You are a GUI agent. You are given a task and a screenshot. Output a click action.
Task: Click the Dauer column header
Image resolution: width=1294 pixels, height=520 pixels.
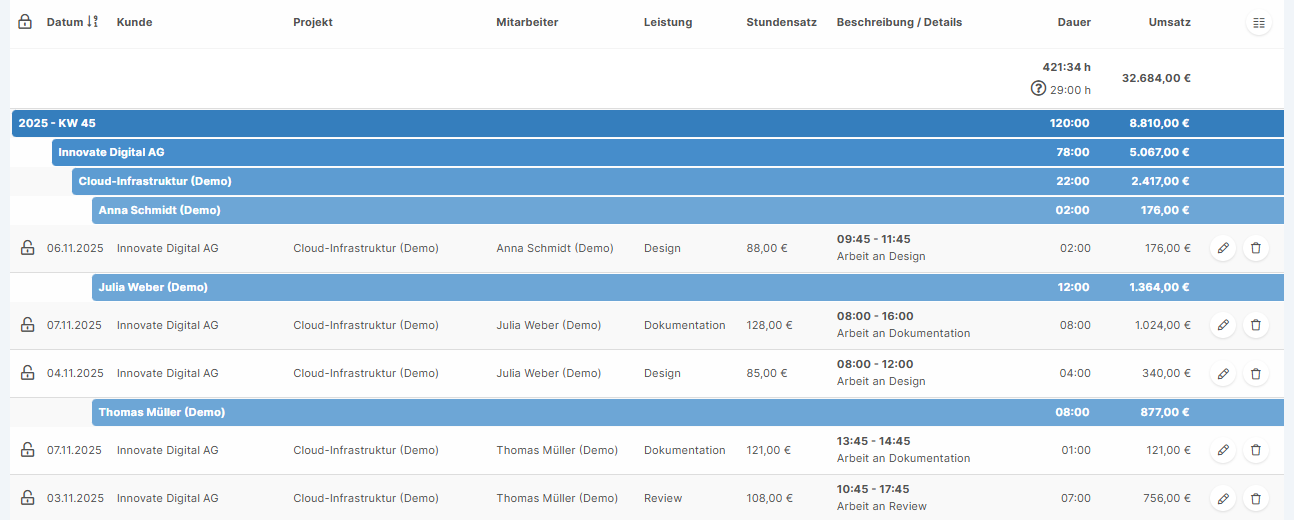(x=1074, y=22)
